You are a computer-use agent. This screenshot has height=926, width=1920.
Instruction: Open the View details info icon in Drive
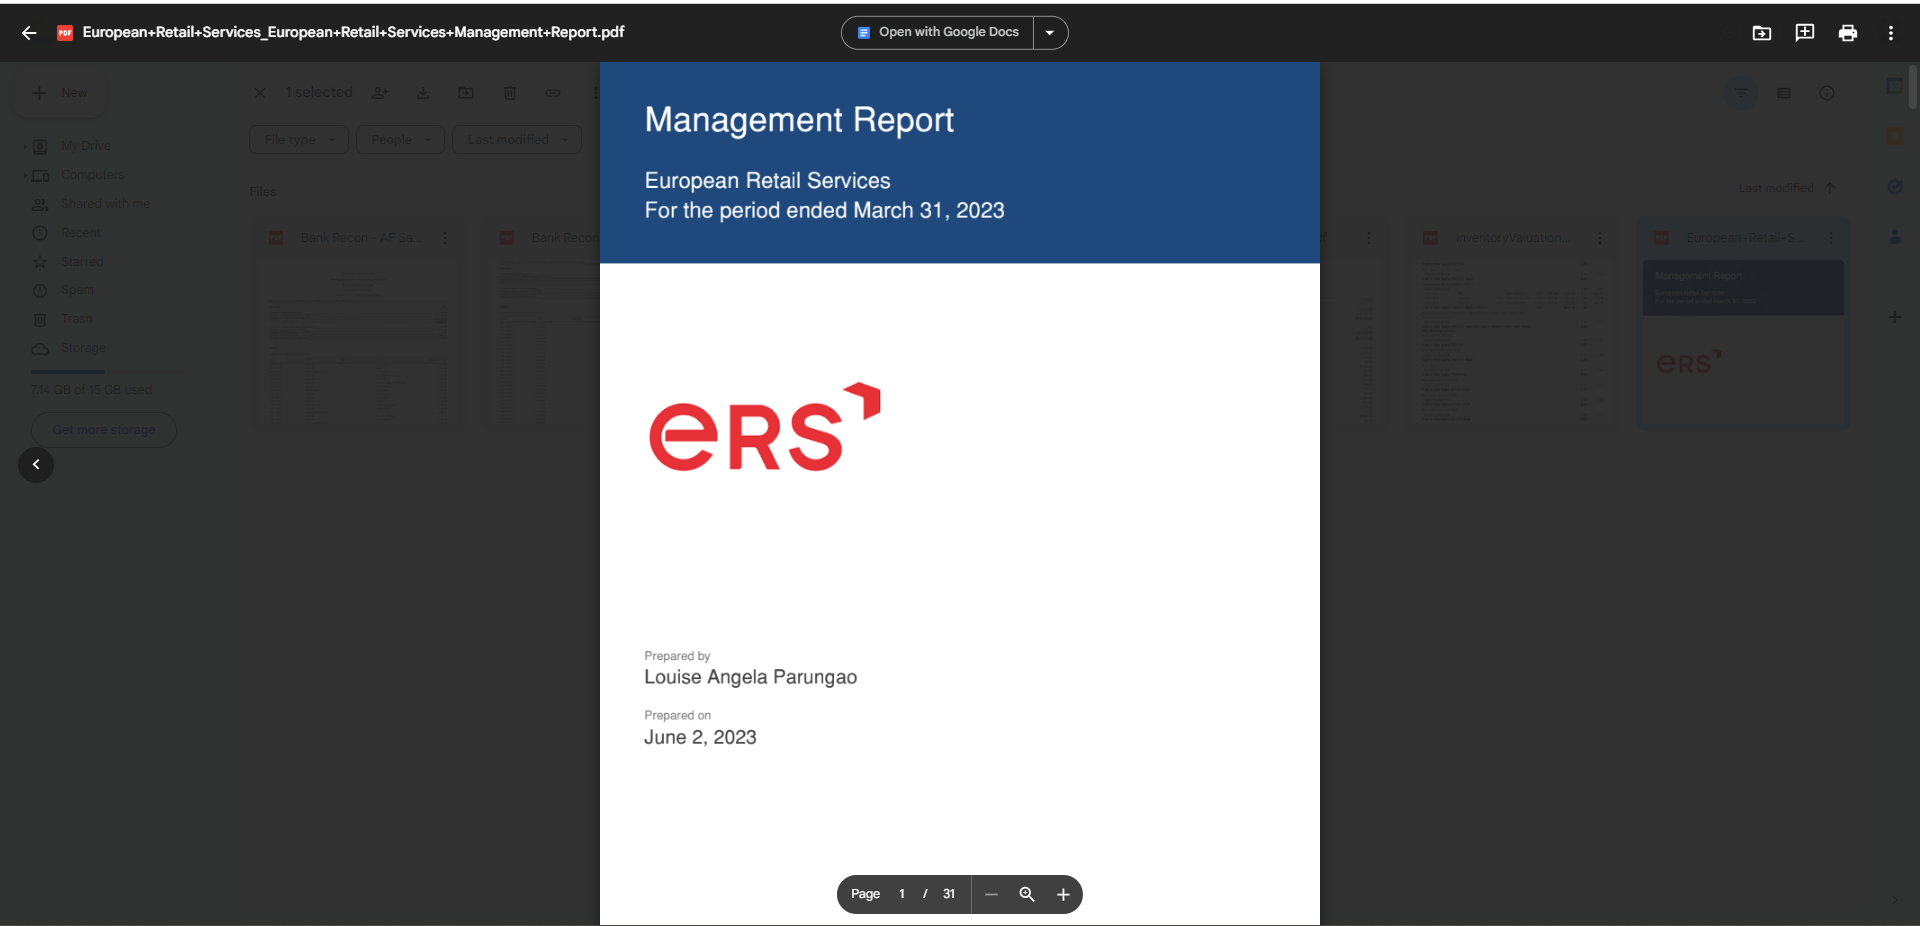1827,93
